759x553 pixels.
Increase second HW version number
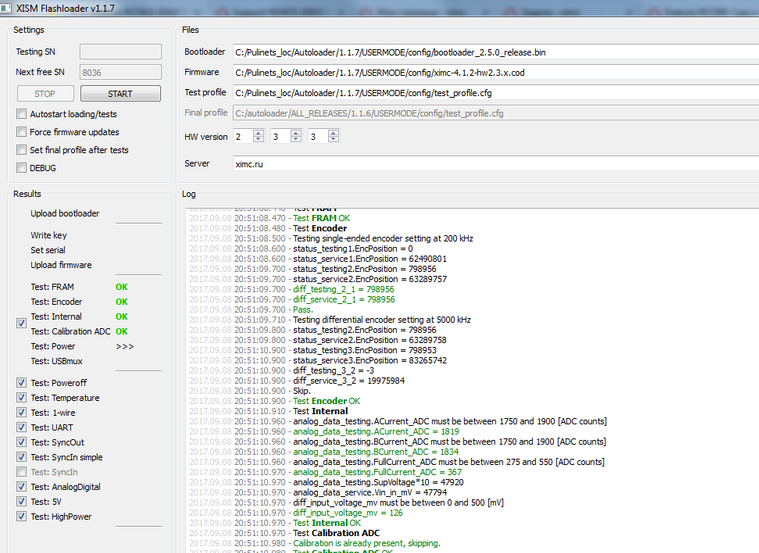pyautogui.click(x=296, y=133)
